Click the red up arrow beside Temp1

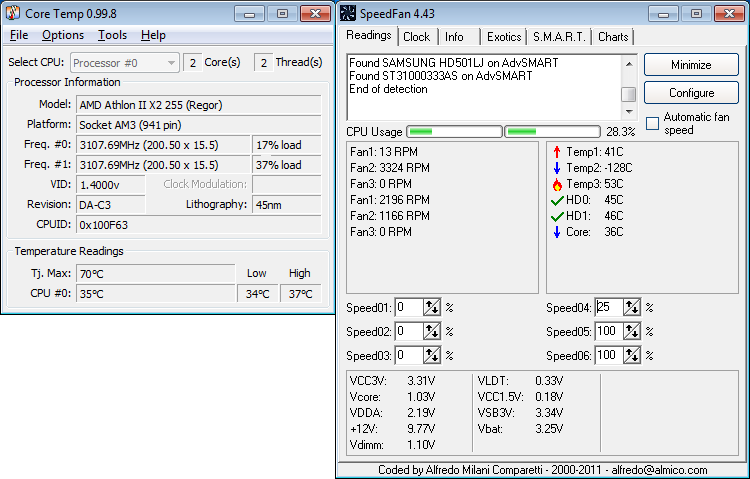point(557,152)
